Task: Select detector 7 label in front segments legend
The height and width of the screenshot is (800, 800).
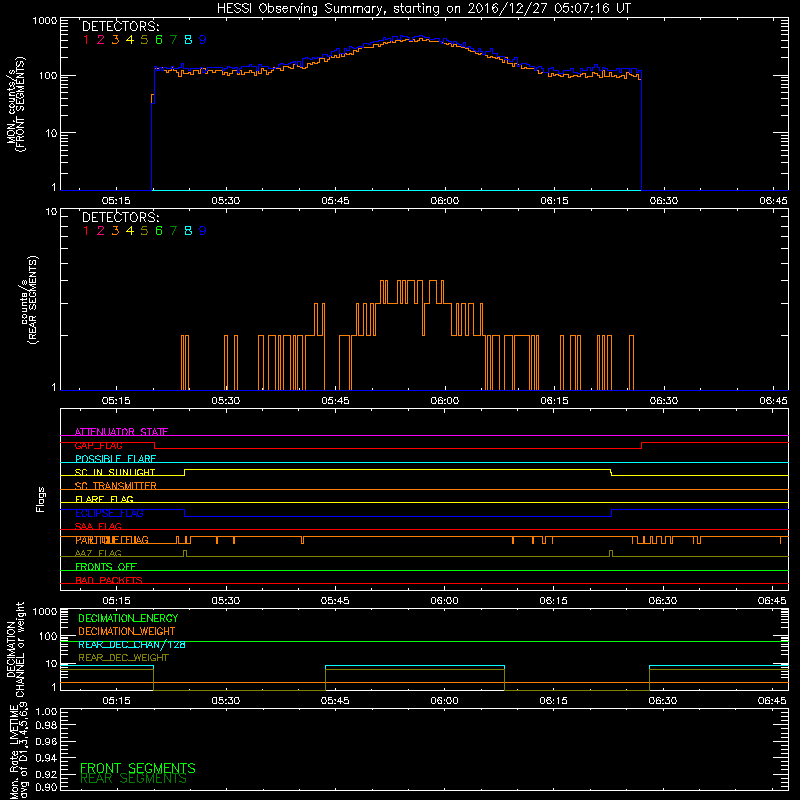Action: [173, 40]
